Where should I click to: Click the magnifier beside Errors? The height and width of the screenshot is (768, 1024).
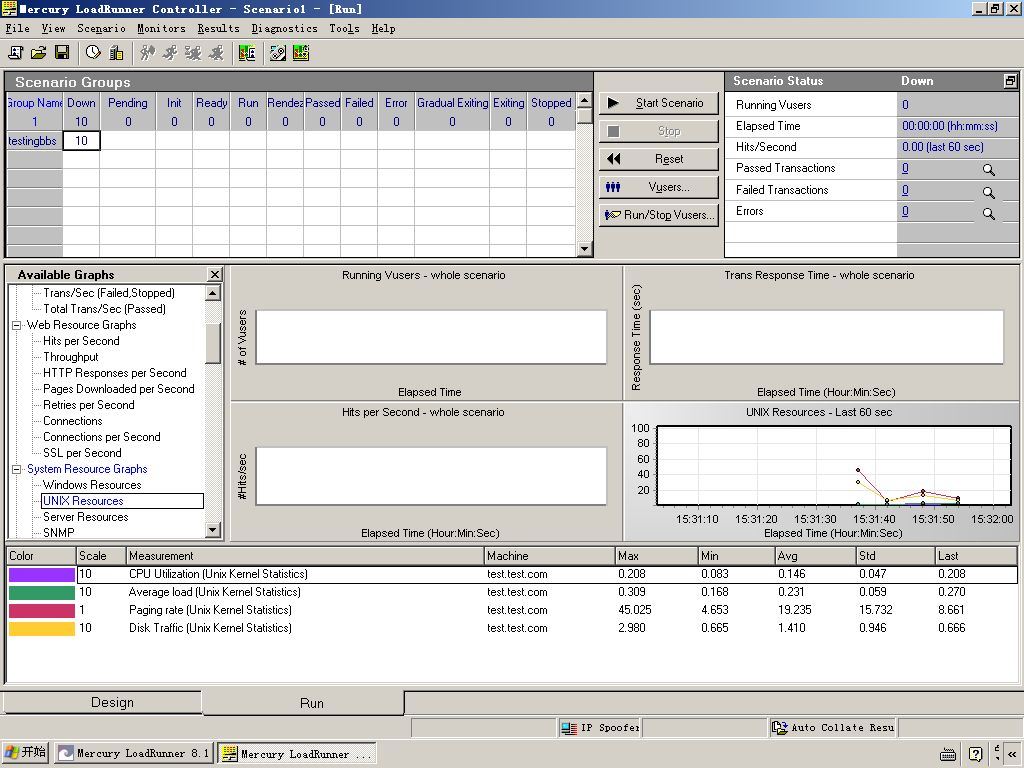point(989,214)
